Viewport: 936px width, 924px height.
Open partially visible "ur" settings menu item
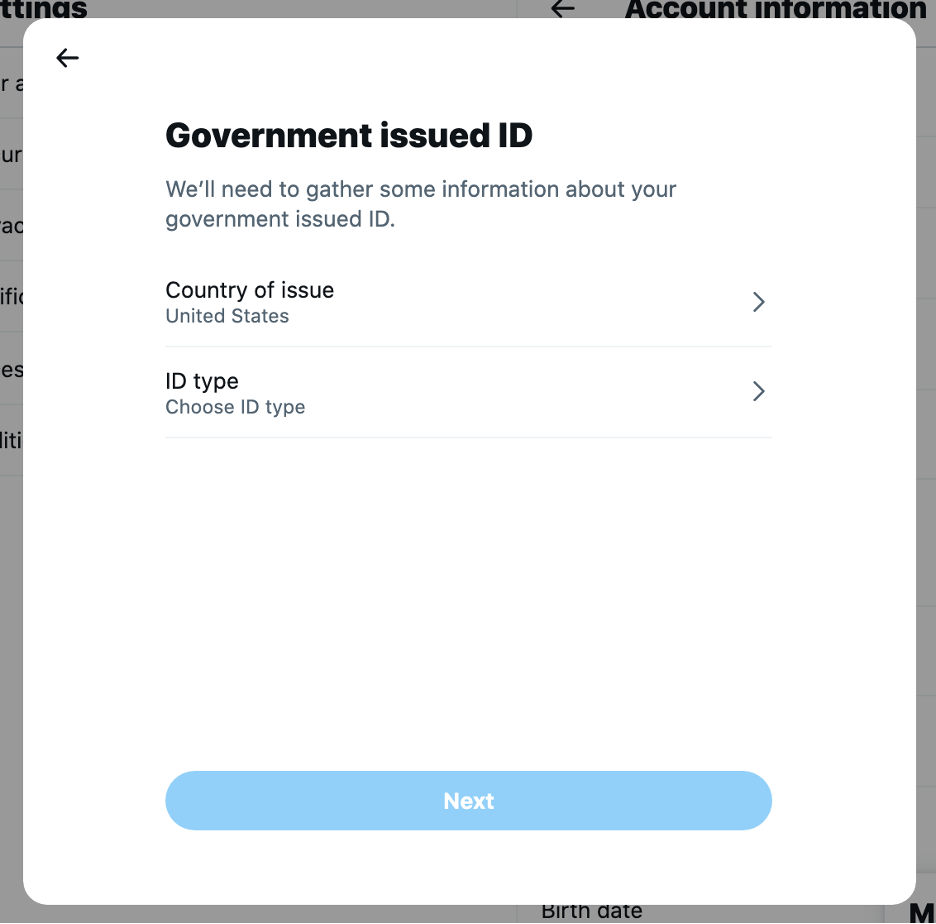pyautogui.click(x=11, y=155)
